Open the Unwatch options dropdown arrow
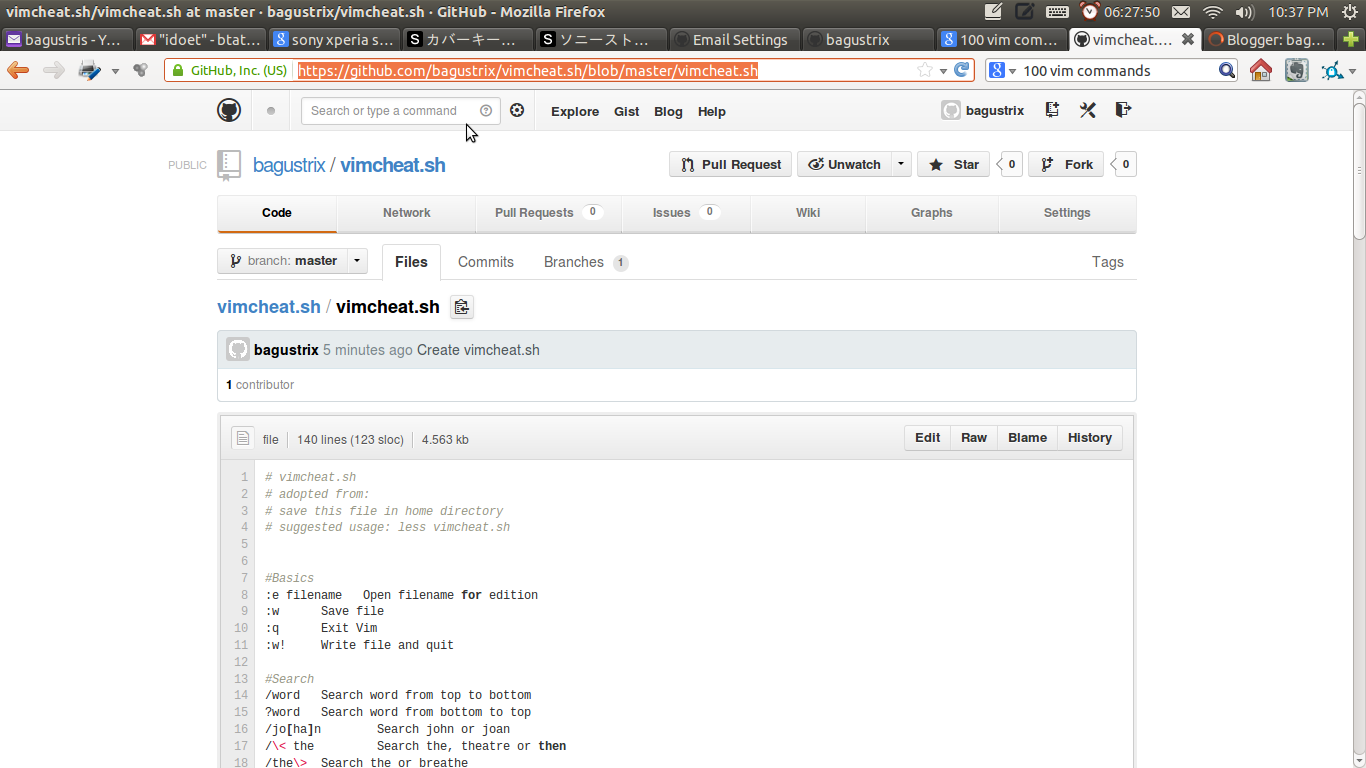This screenshot has width=1366, height=768. click(x=901, y=165)
